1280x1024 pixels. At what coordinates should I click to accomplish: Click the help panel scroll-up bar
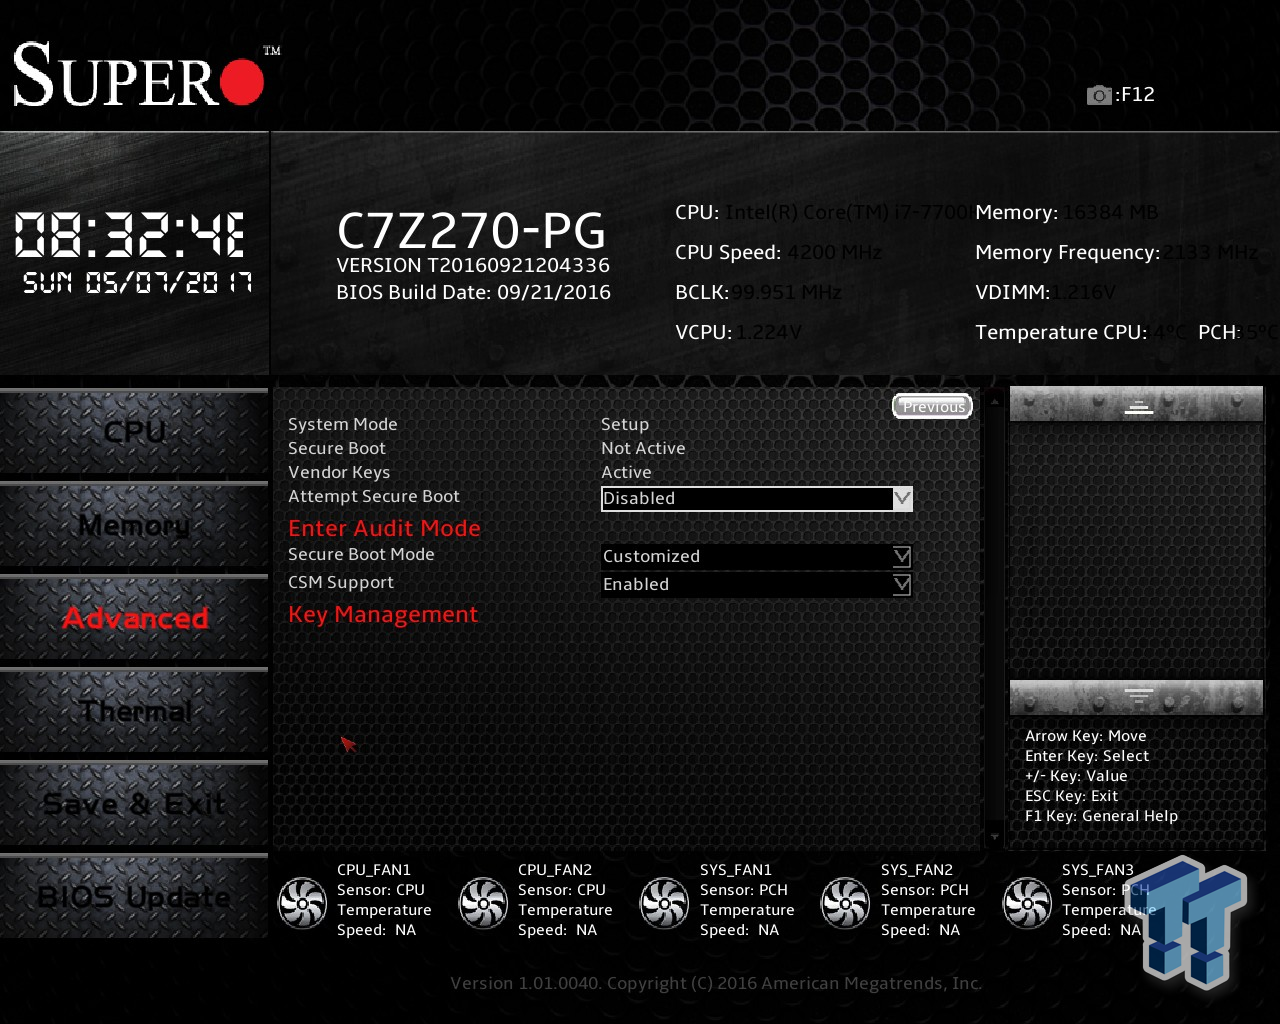1137,405
